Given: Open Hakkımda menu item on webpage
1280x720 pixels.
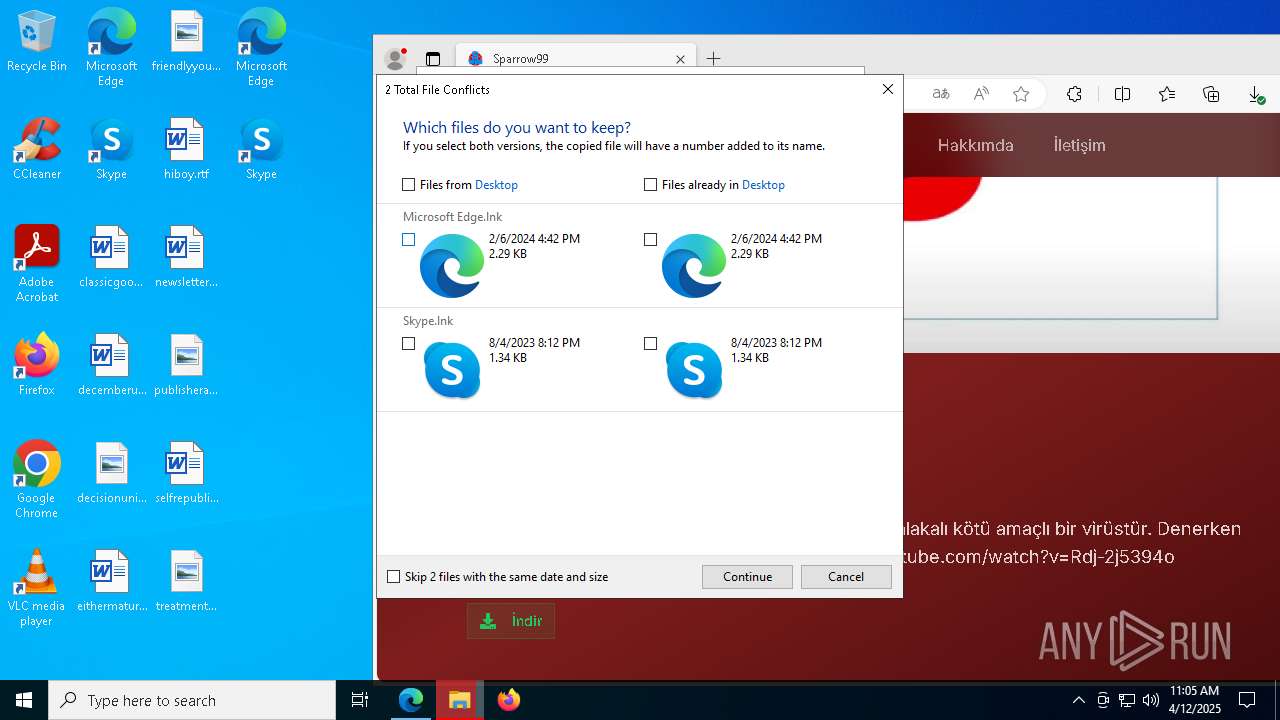Looking at the screenshot, I should (975, 145).
